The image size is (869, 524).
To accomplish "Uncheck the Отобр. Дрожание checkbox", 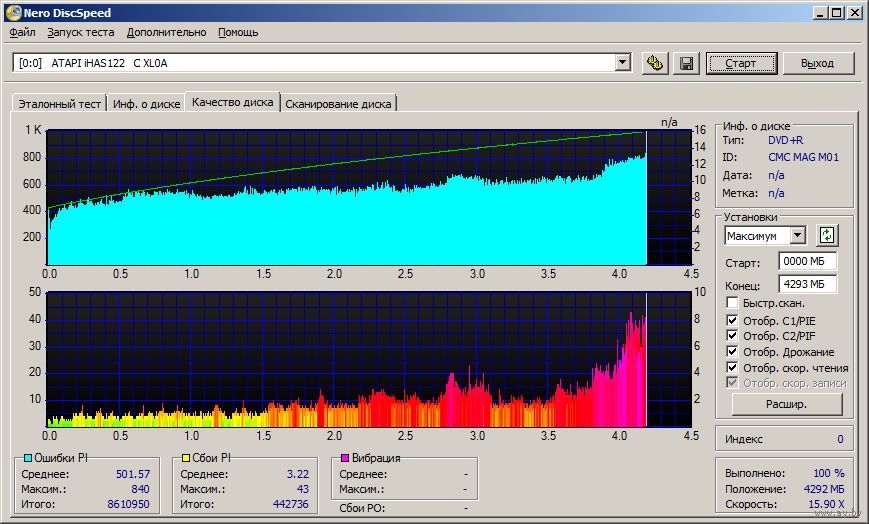I will tap(732, 352).
